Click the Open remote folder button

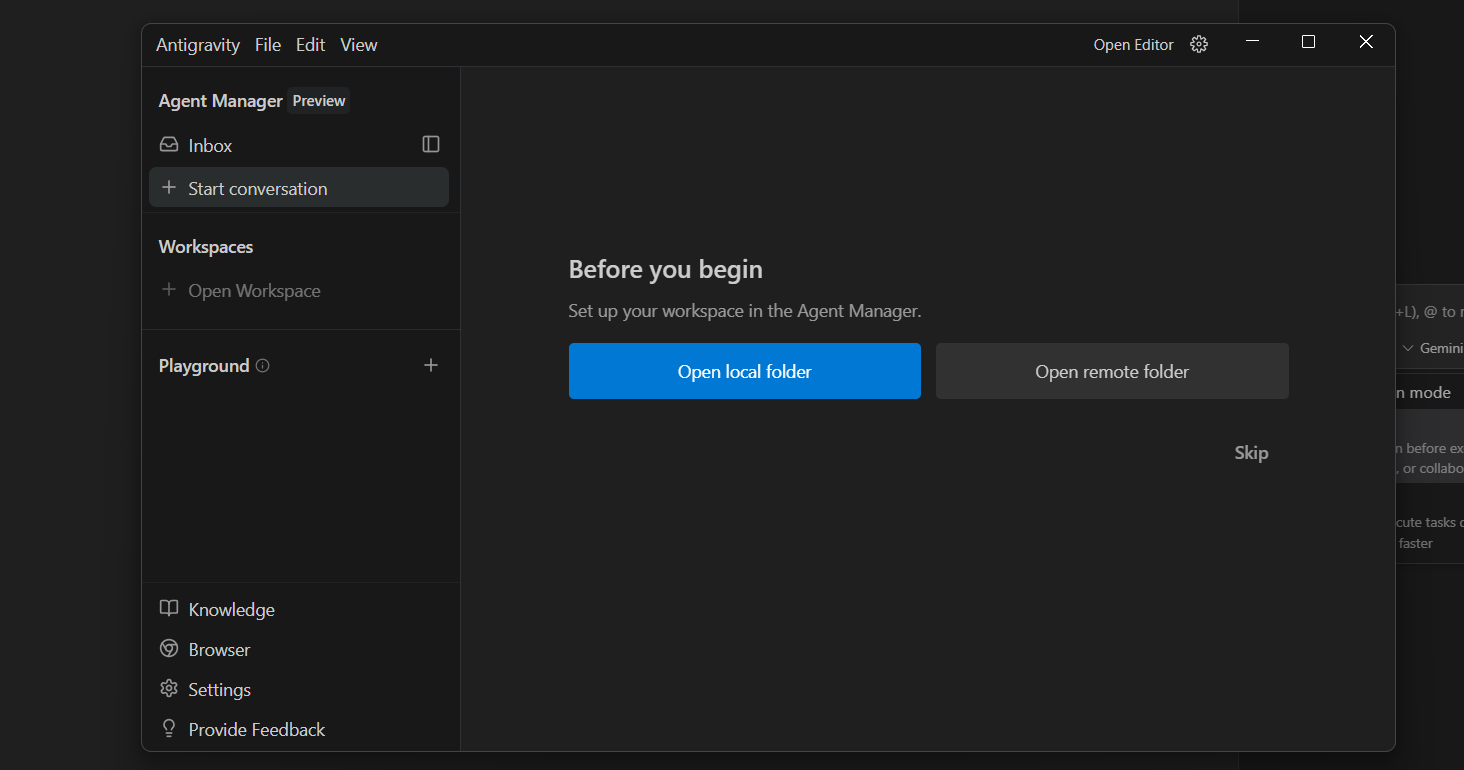(x=1112, y=371)
